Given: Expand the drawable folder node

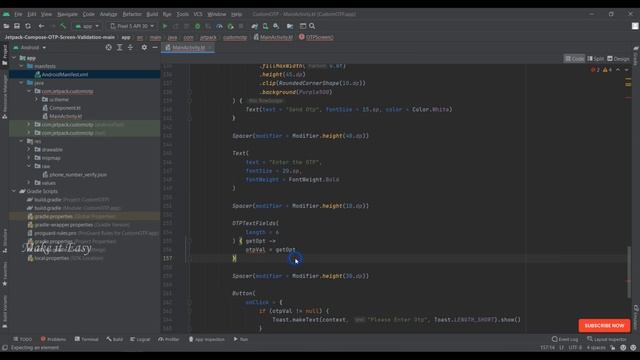Looking at the screenshot, I should [x=29, y=149].
